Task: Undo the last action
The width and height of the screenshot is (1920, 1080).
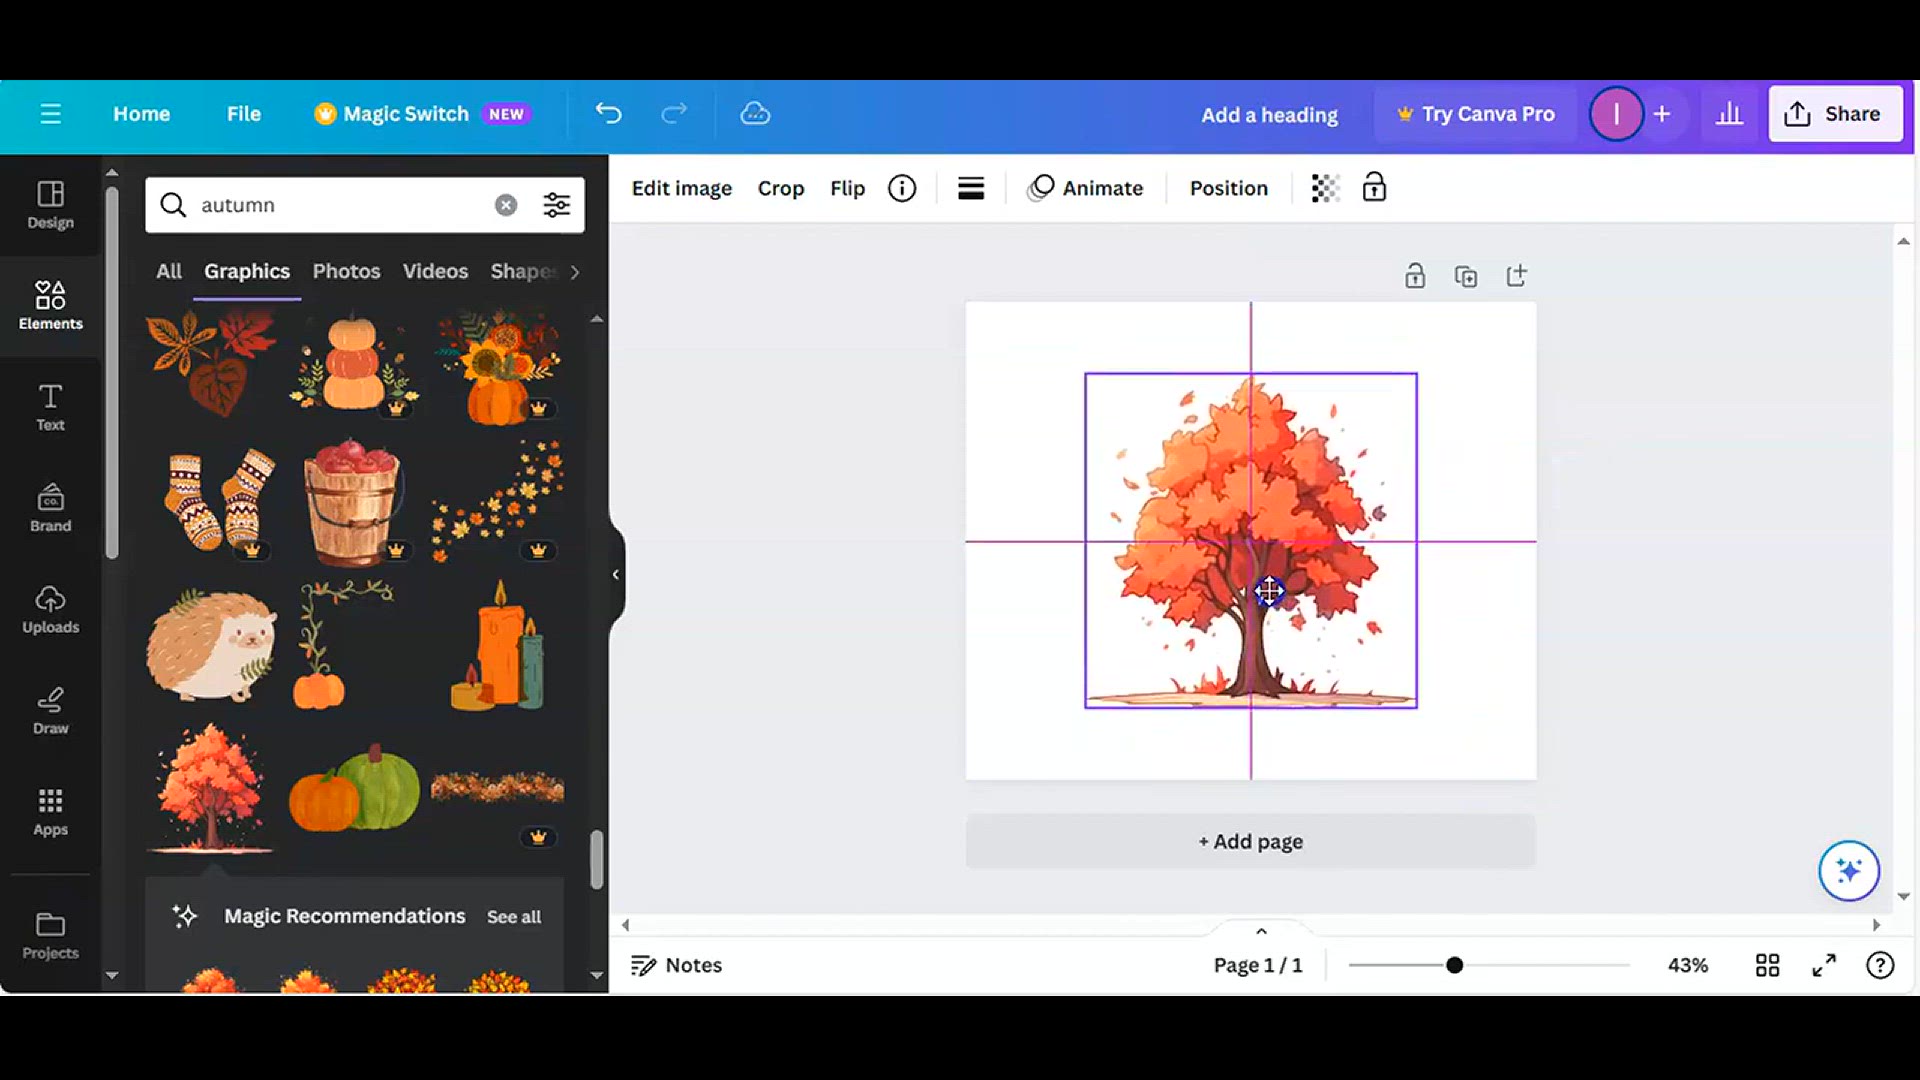Action: [608, 114]
